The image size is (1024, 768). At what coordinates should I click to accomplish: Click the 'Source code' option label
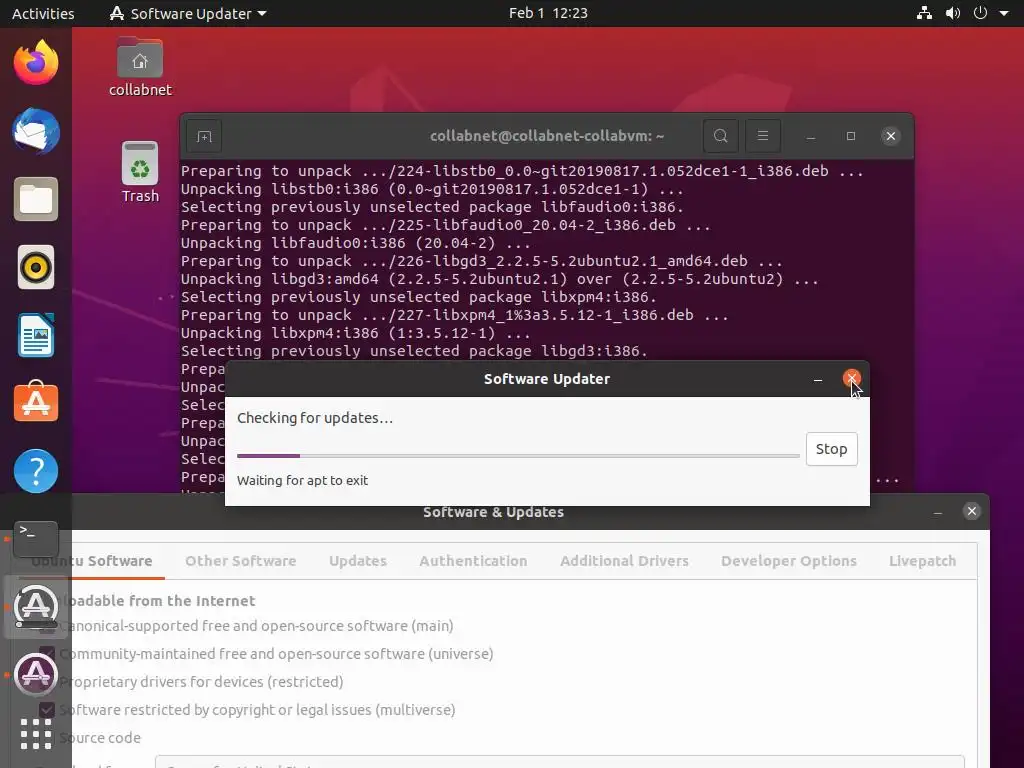100,738
